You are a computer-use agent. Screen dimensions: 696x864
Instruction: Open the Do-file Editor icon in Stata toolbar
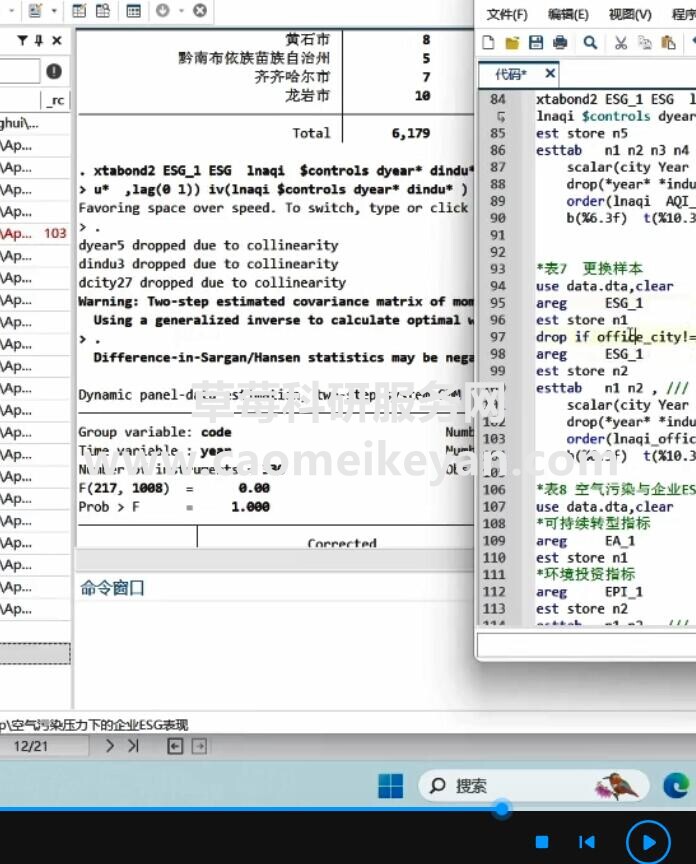[35, 10]
